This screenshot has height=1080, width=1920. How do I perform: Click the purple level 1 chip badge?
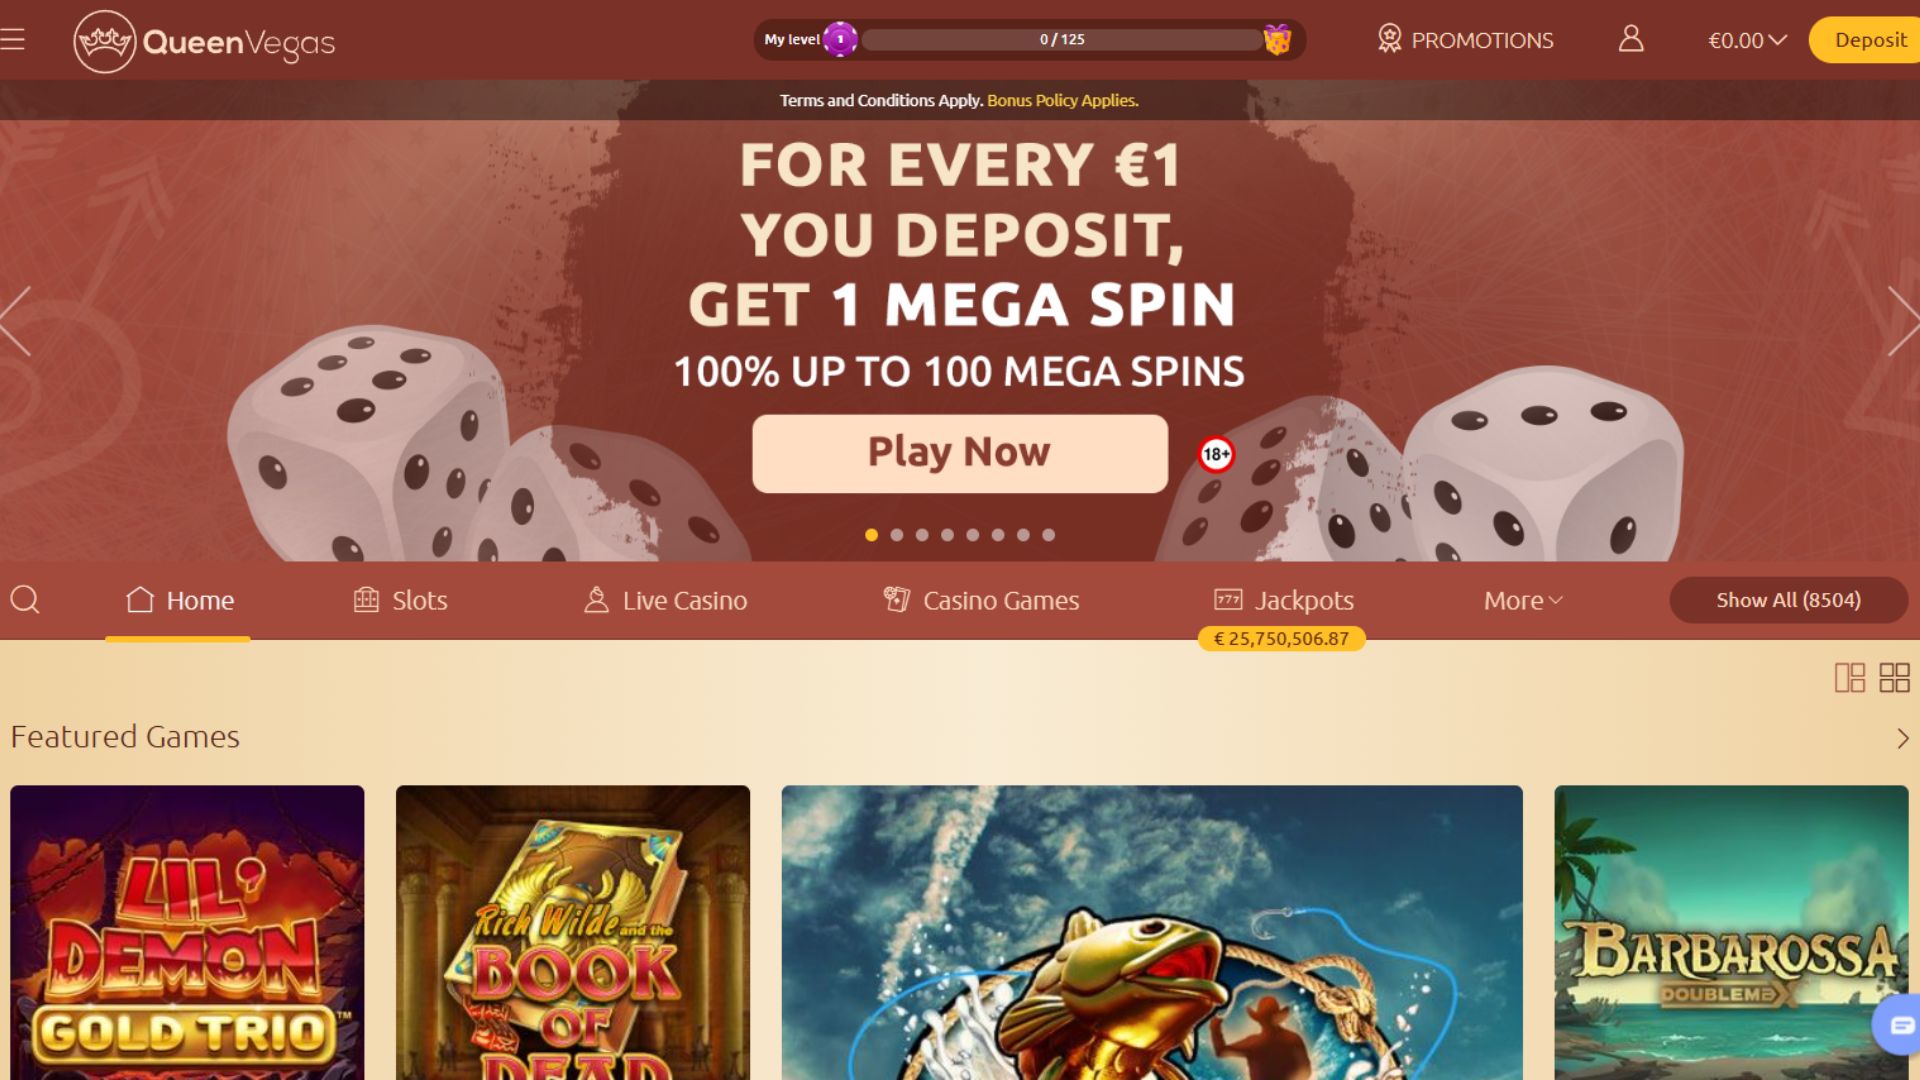[840, 39]
